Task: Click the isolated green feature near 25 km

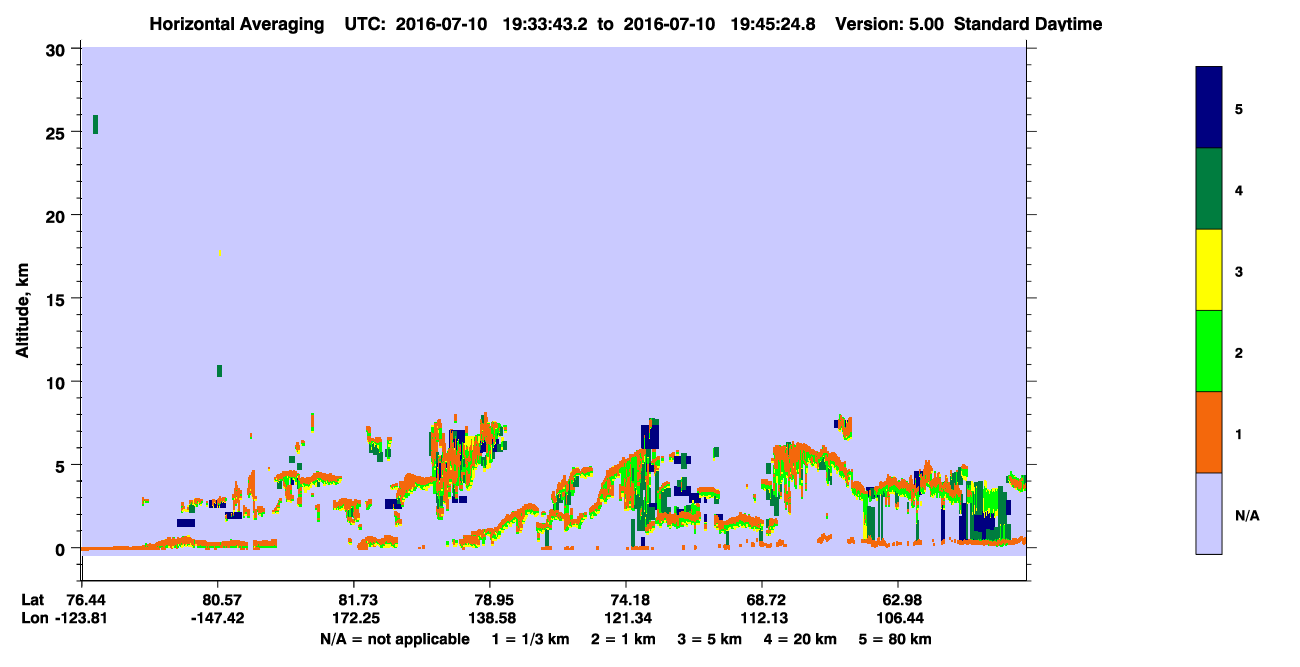Action: click(x=95, y=124)
